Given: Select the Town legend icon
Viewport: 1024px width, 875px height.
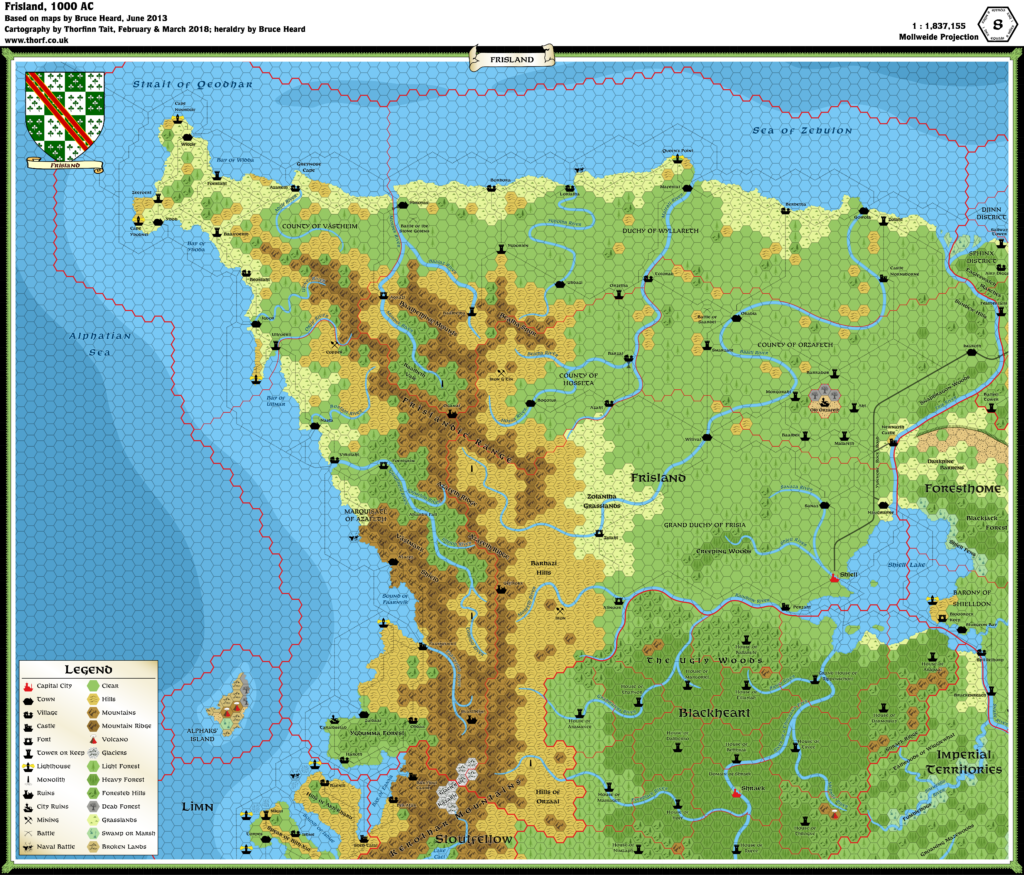Looking at the screenshot, I should tap(27, 701).
